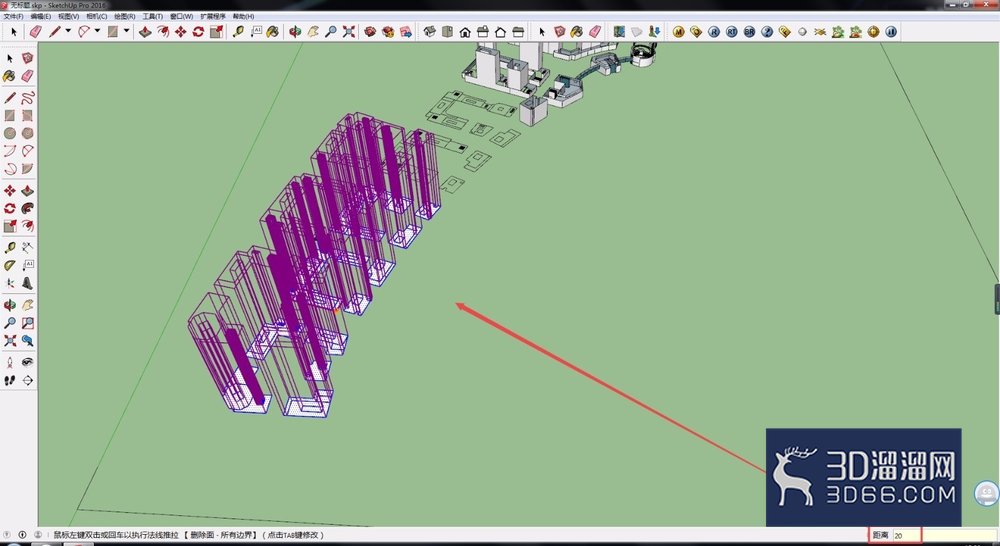Open the 窗口(W) menu
This screenshot has width=1000, height=546.
[x=181, y=17]
